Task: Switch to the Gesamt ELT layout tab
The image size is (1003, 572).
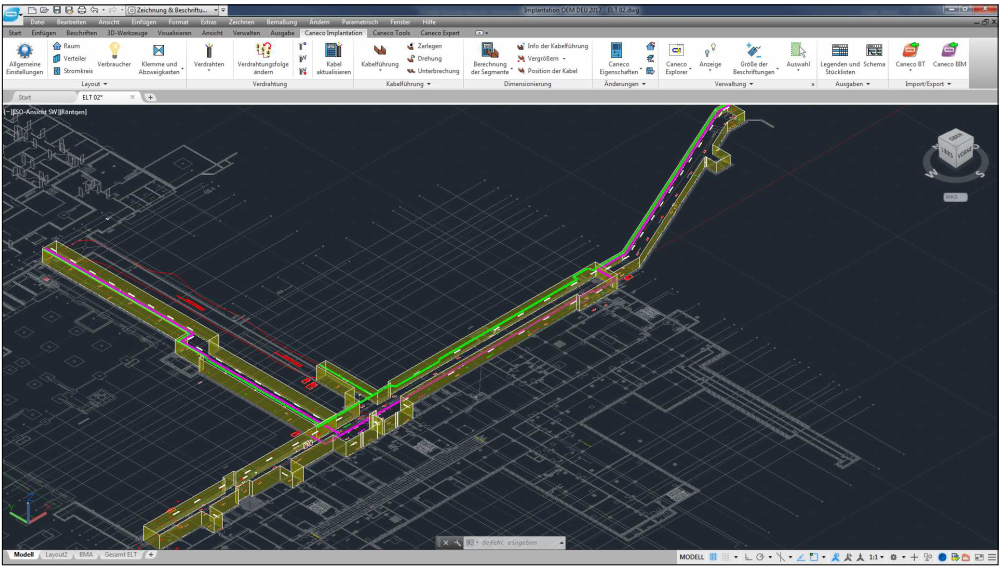Action: coord(121,554)
